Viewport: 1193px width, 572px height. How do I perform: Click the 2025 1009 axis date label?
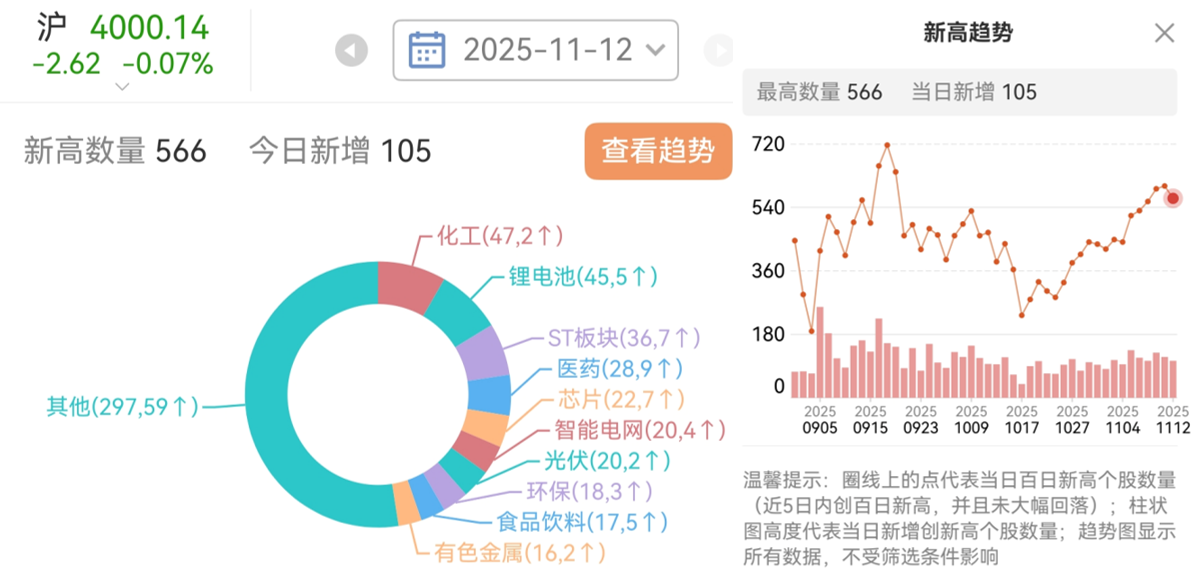pos(971,420)
